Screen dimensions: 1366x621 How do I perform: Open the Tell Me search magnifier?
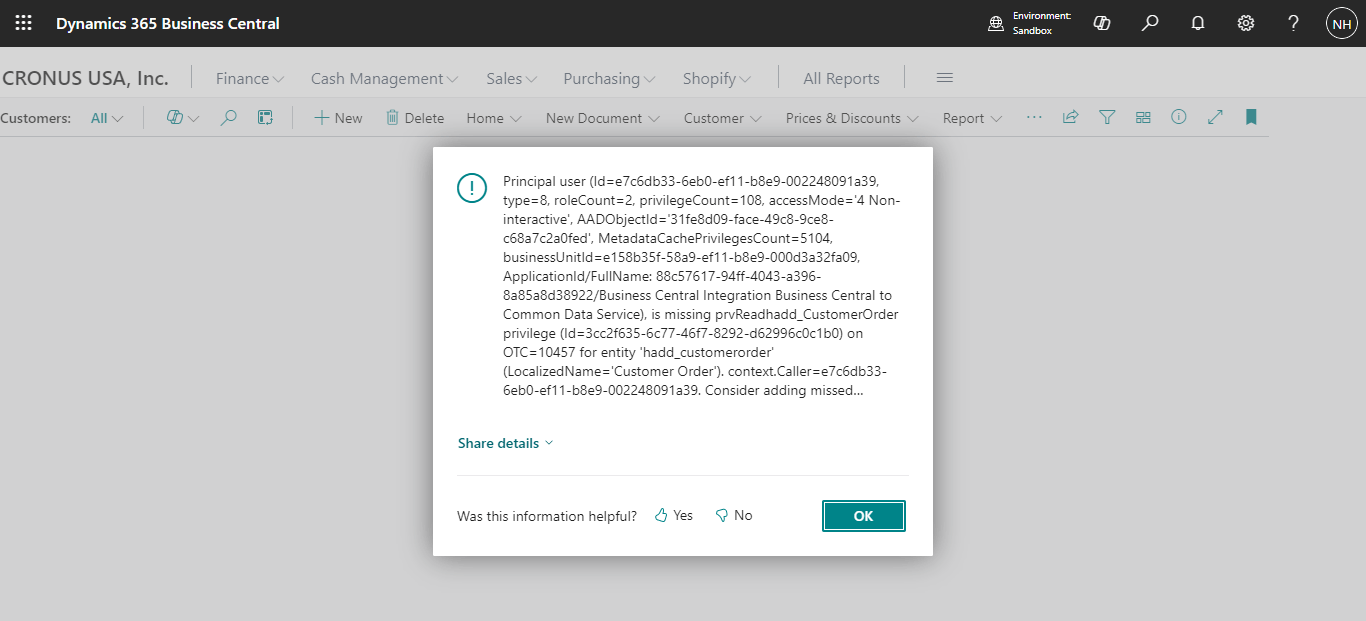point(1150,23)
